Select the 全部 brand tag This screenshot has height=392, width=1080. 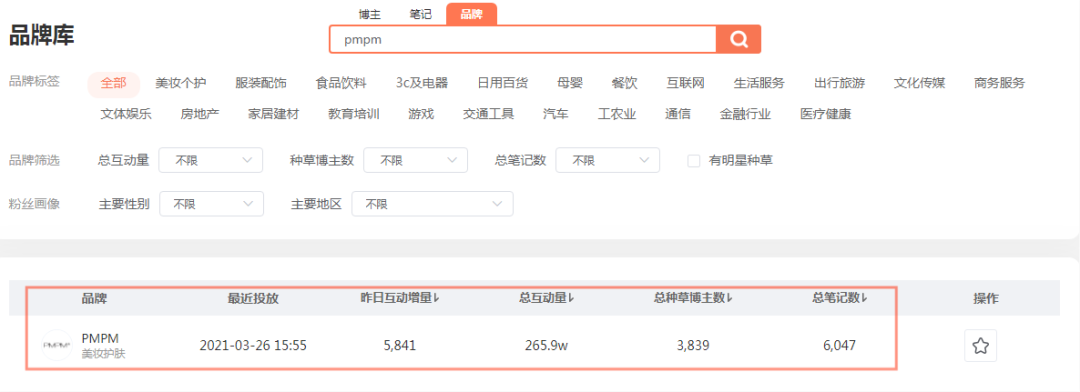pos(114,83)
